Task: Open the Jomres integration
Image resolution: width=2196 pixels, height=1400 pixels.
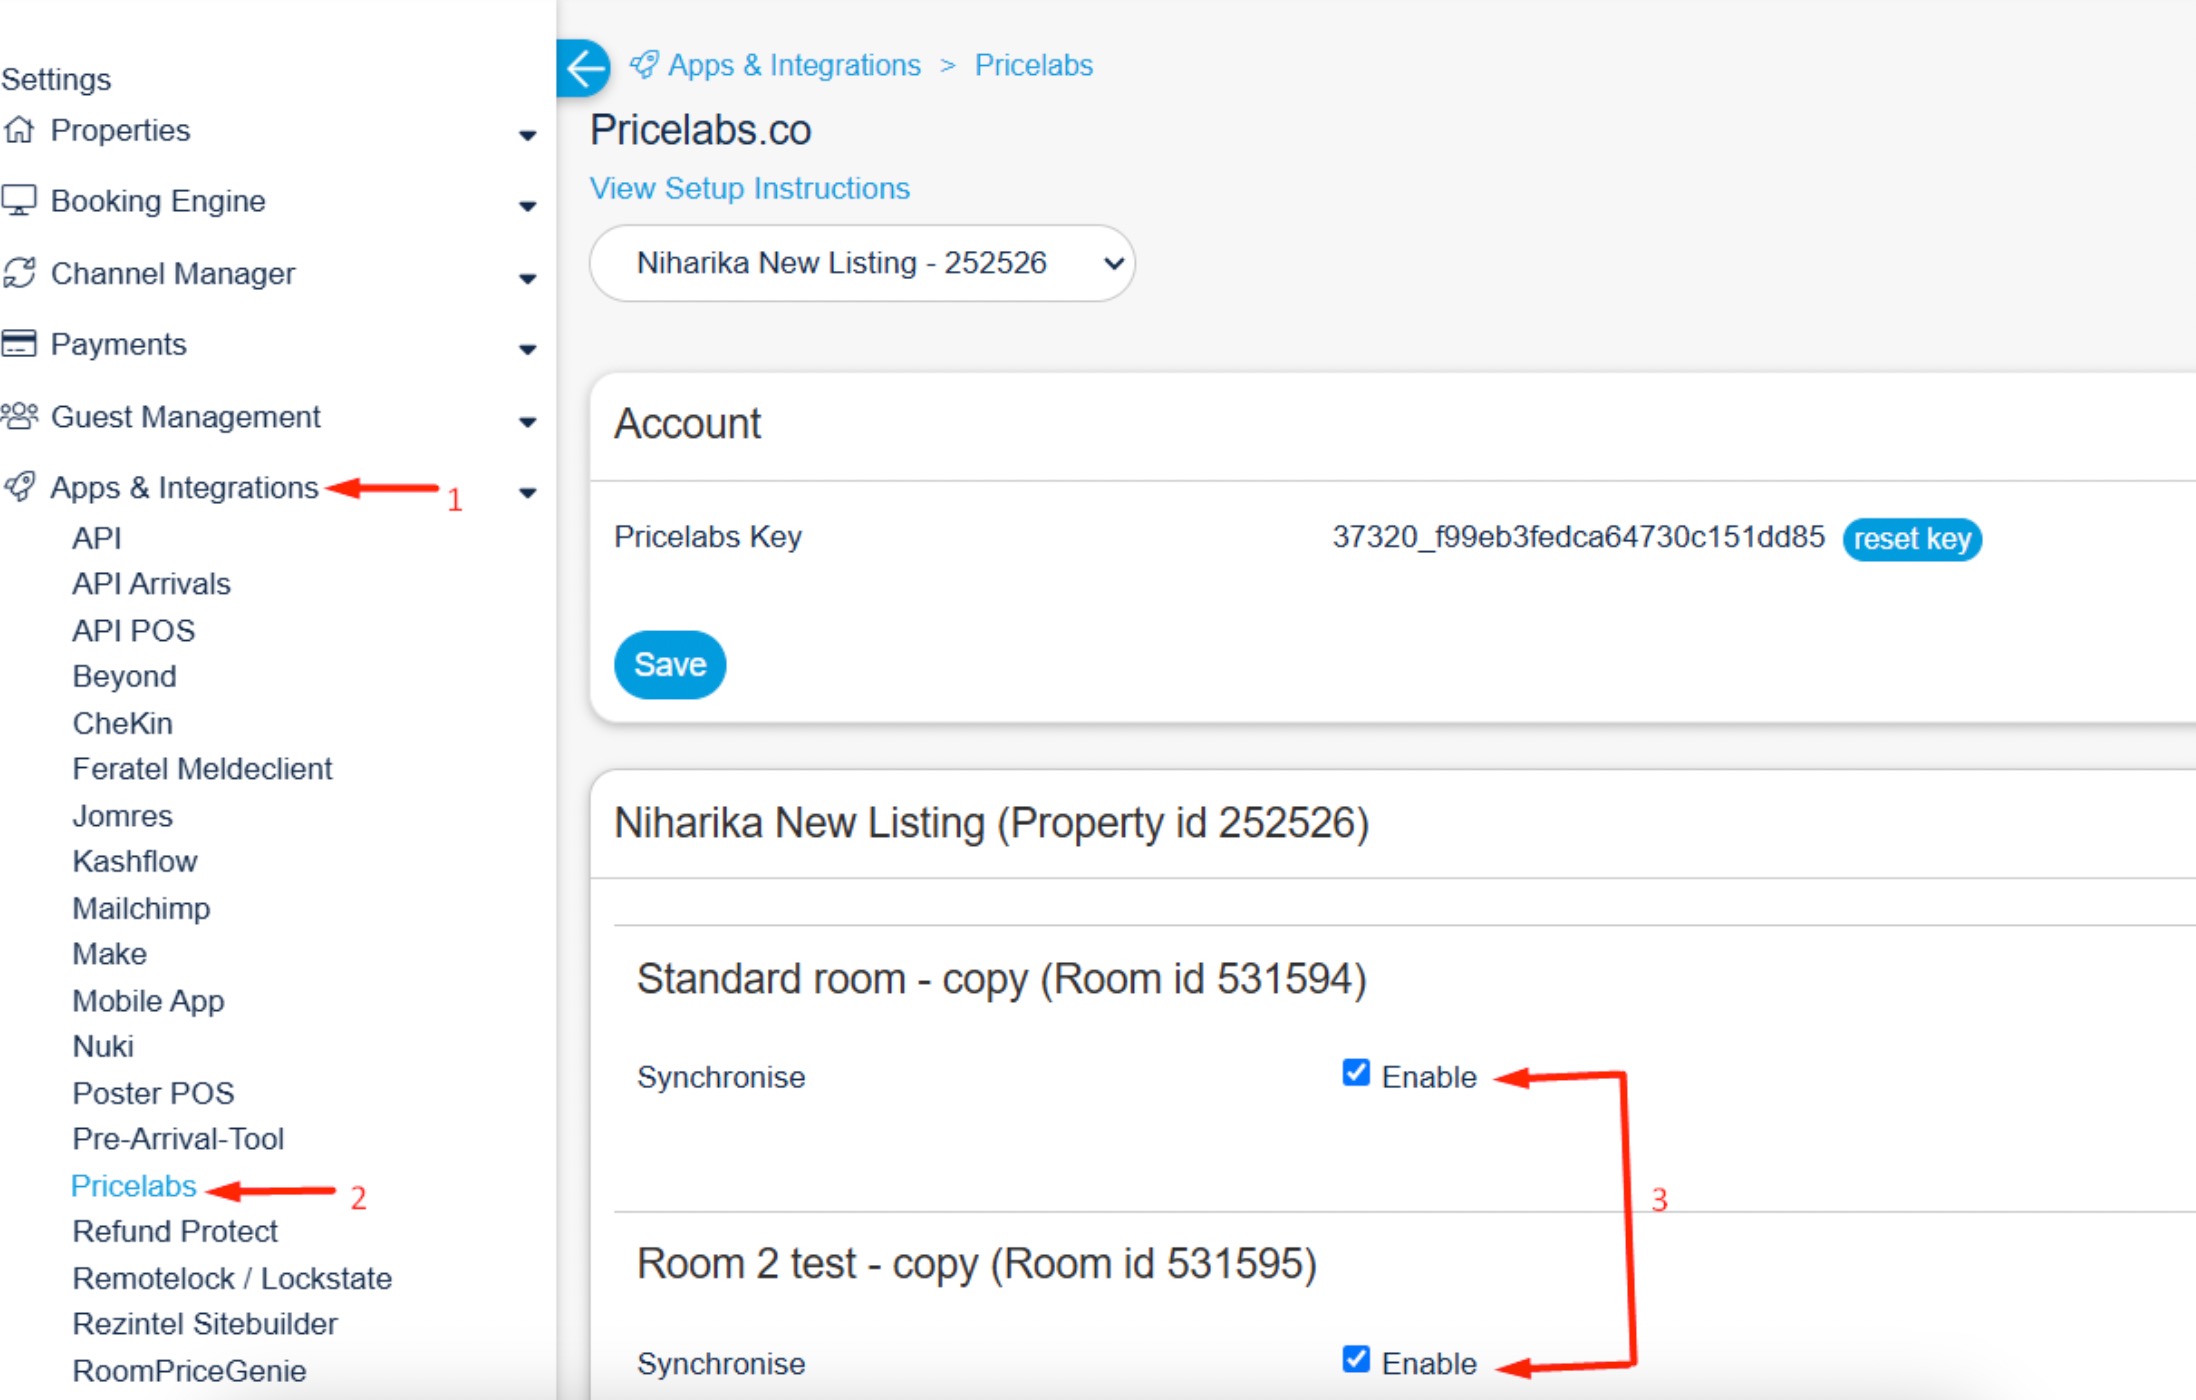Action: pyautogui.click(x=122, y=815)
